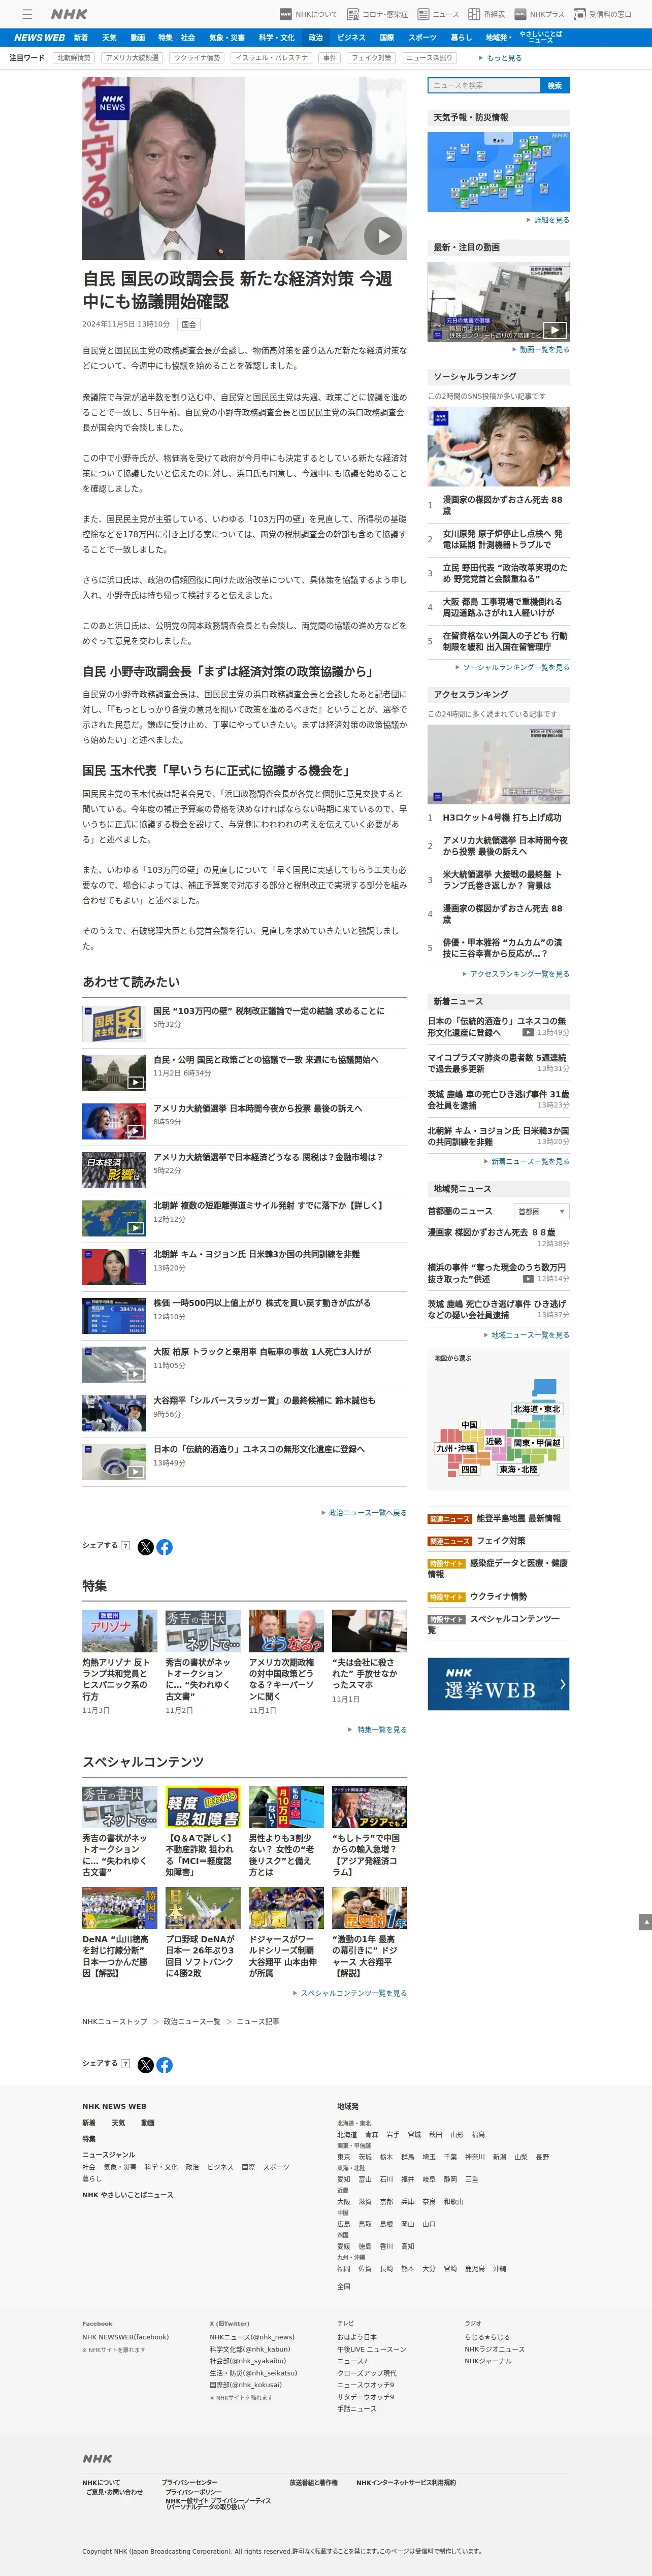Open the 受信料の窓口 header link
This screenshot has height=2576, width=652.
[602, 14]
